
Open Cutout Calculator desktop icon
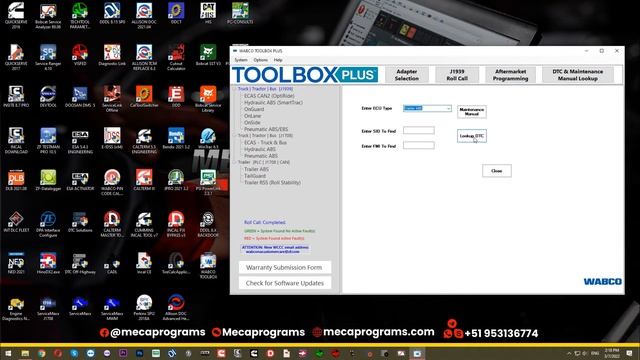176,57
